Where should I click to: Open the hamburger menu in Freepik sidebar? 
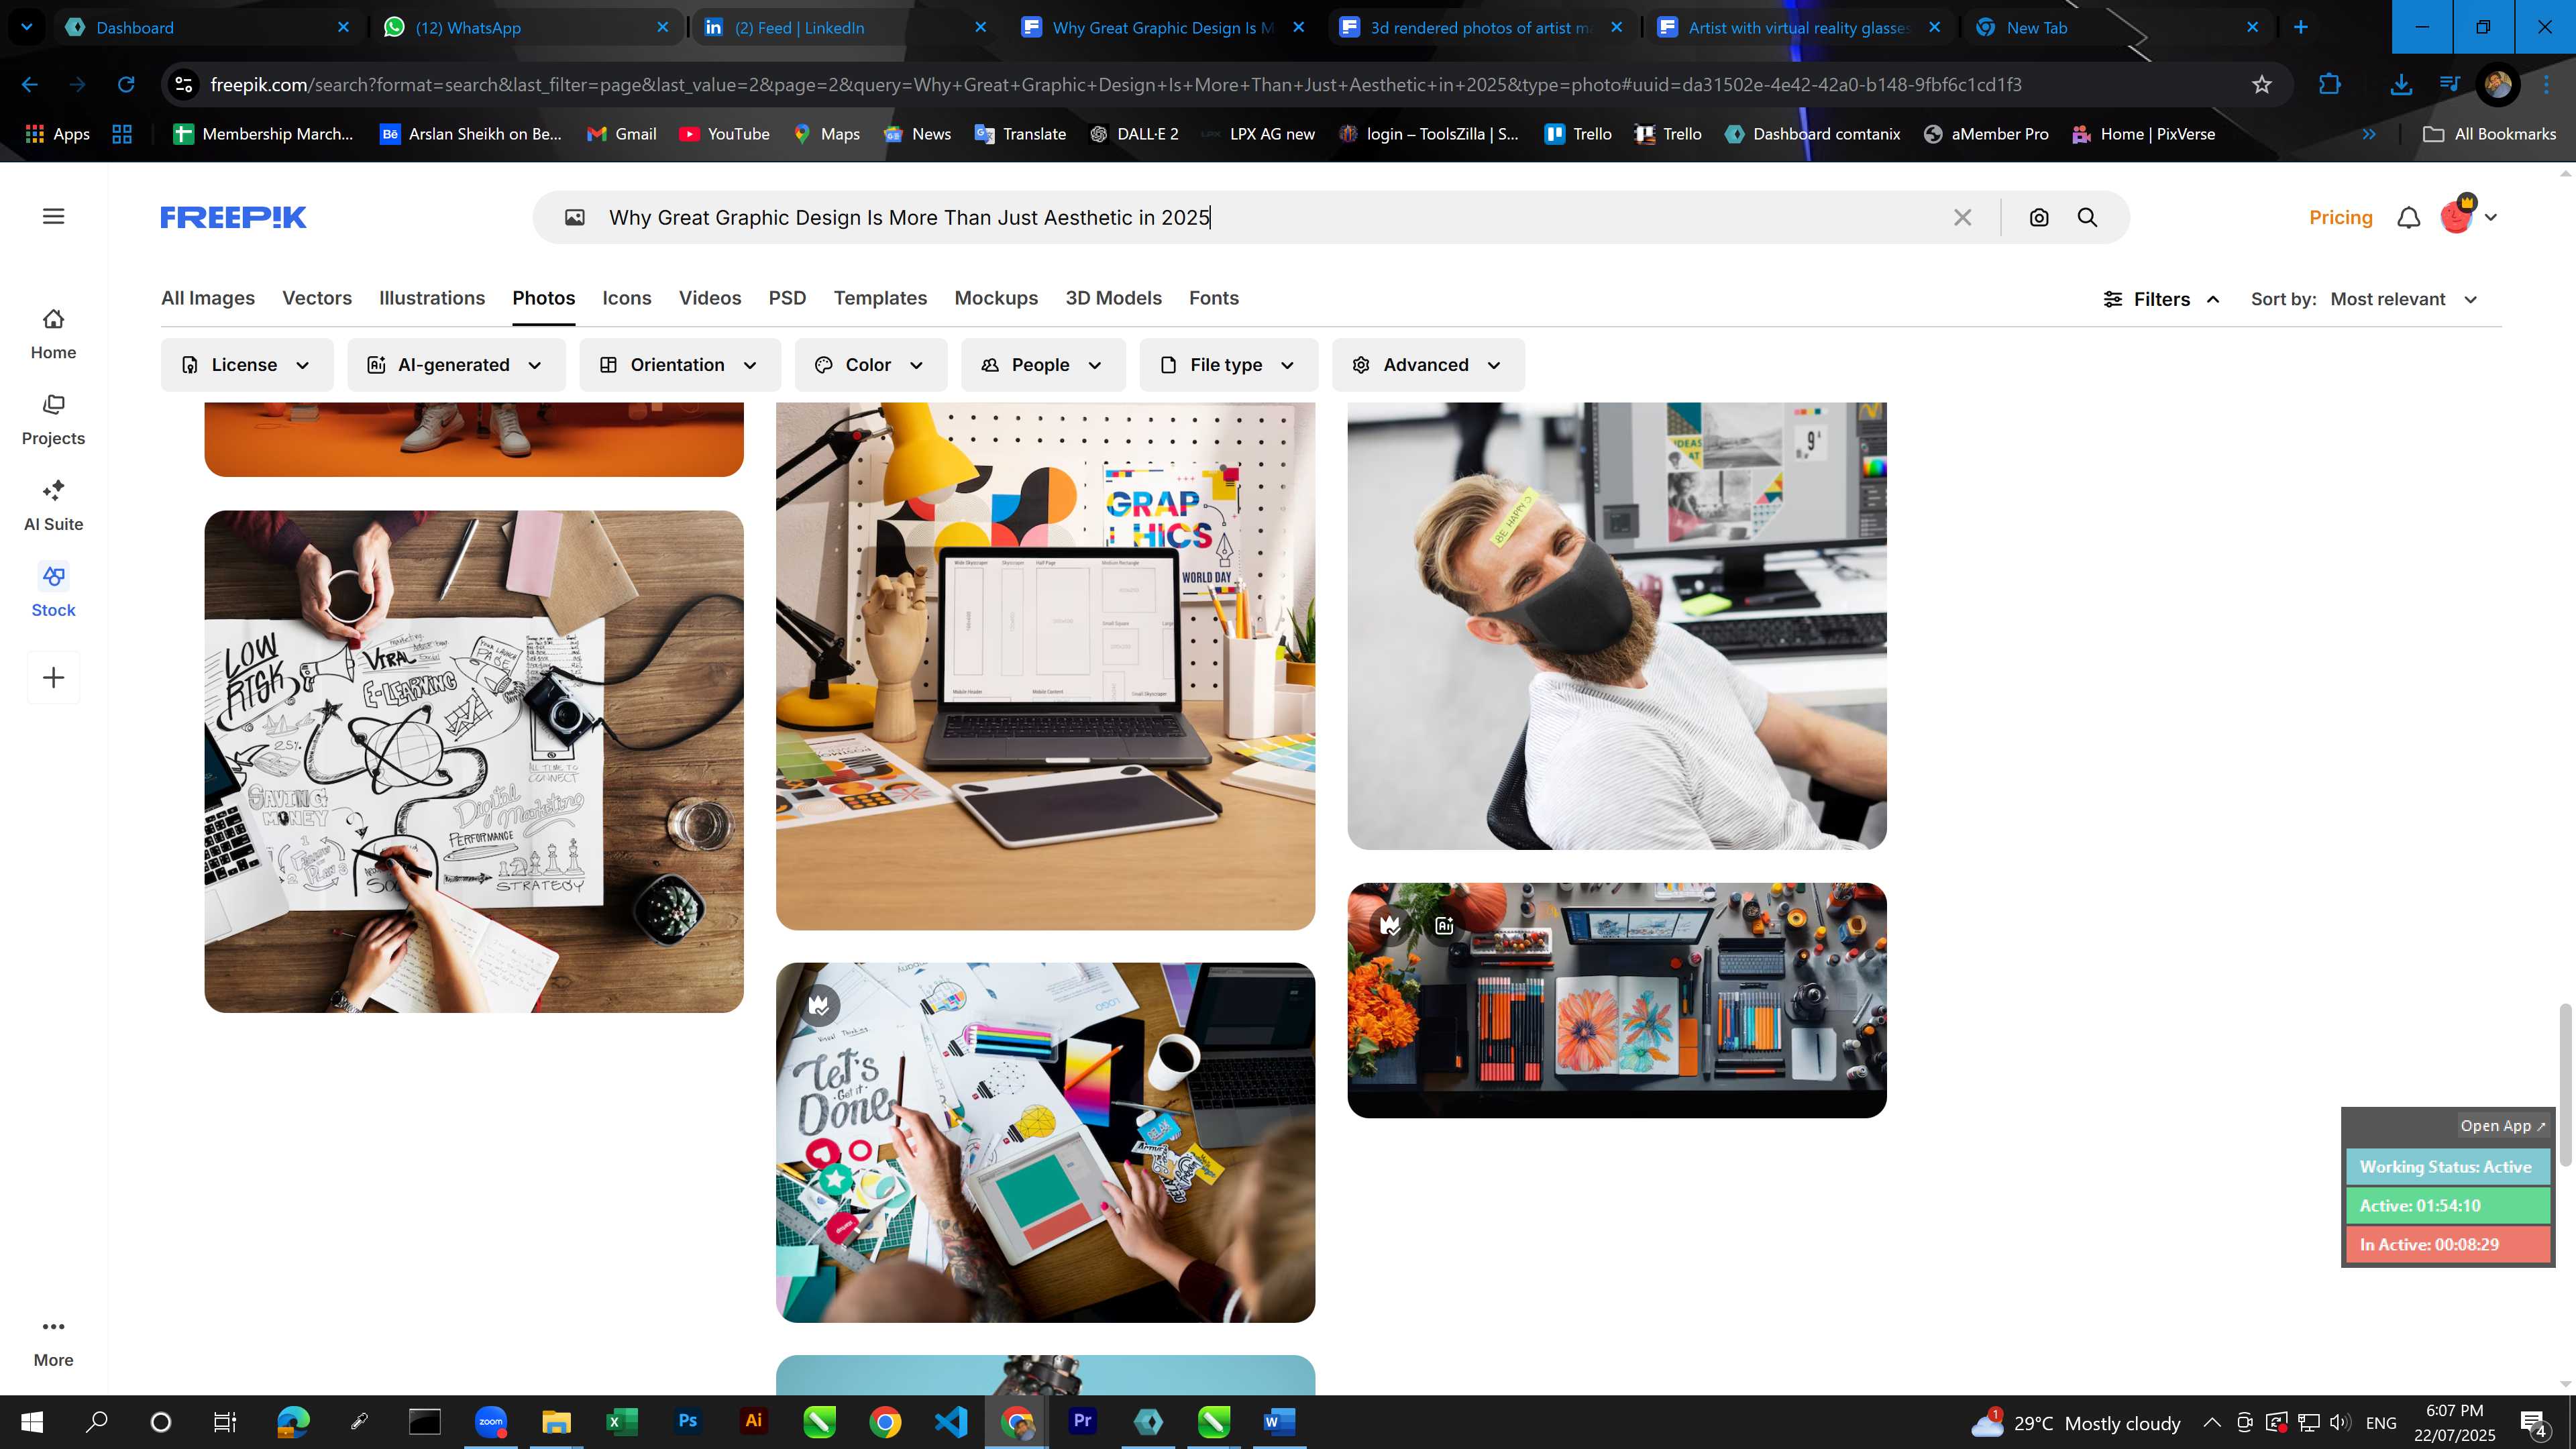click(53, 216)
